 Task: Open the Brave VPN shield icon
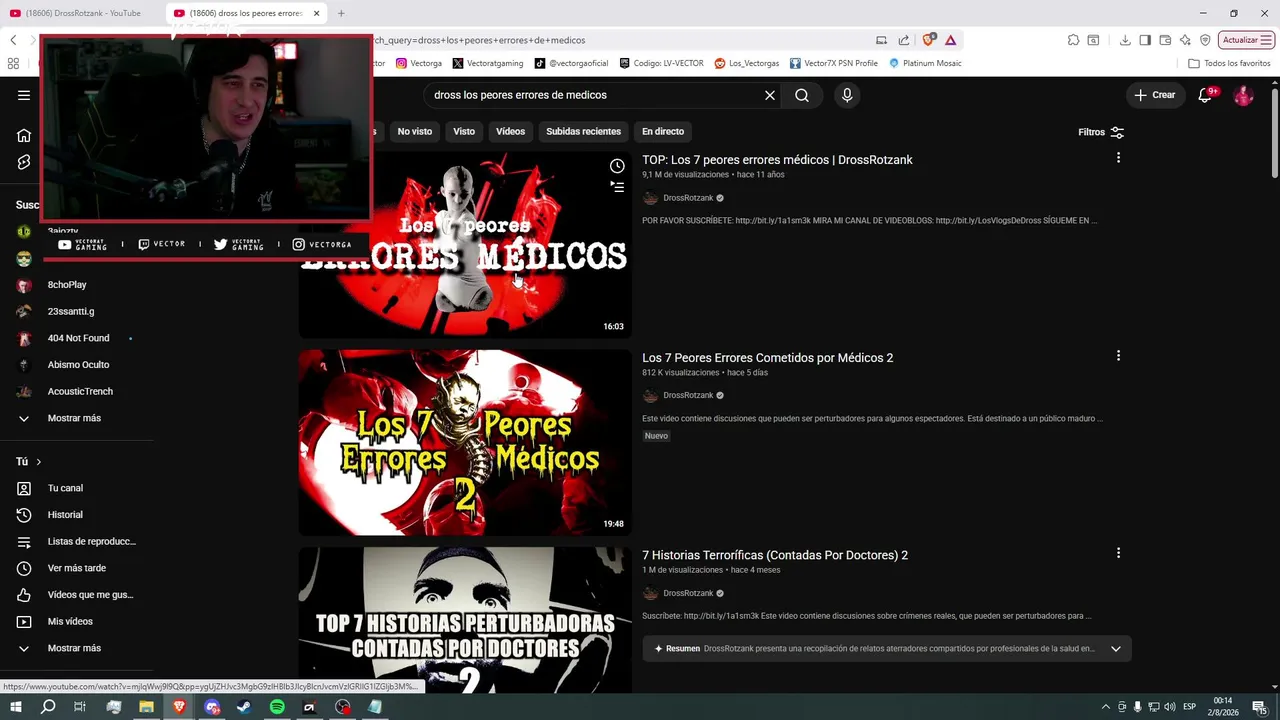(1205, 40)
